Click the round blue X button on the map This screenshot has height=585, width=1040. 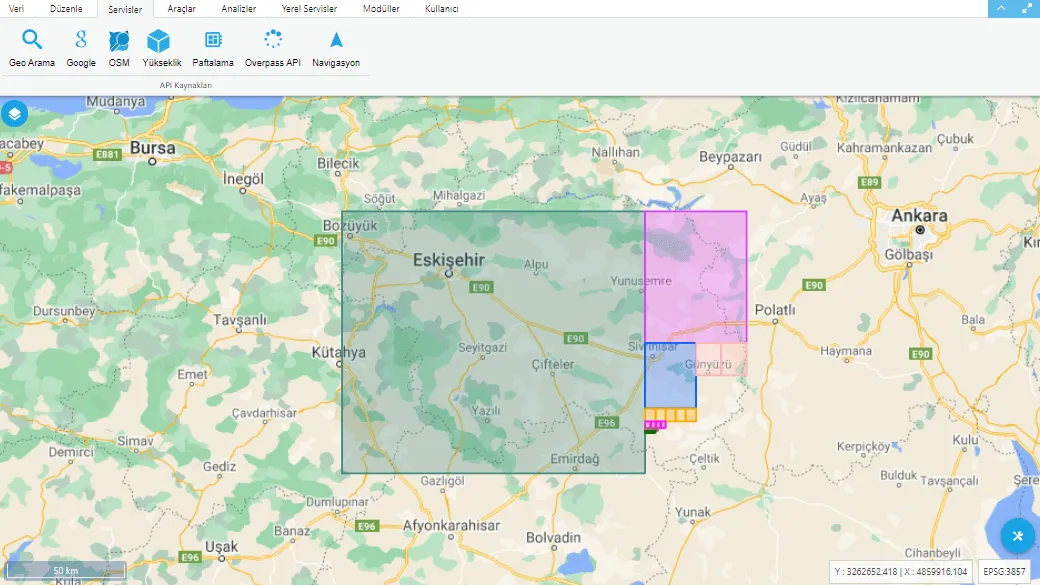point(1017,535)
